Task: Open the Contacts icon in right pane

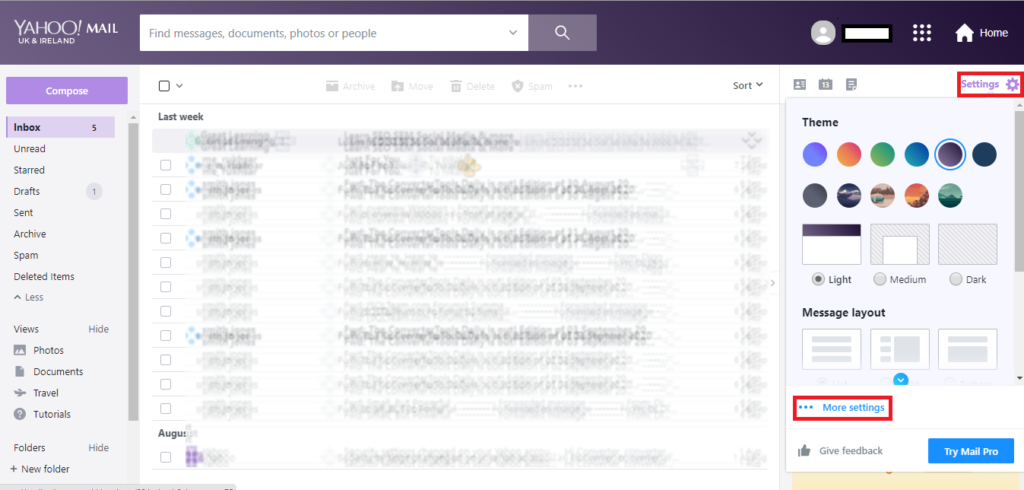Action: pos(800,85)
